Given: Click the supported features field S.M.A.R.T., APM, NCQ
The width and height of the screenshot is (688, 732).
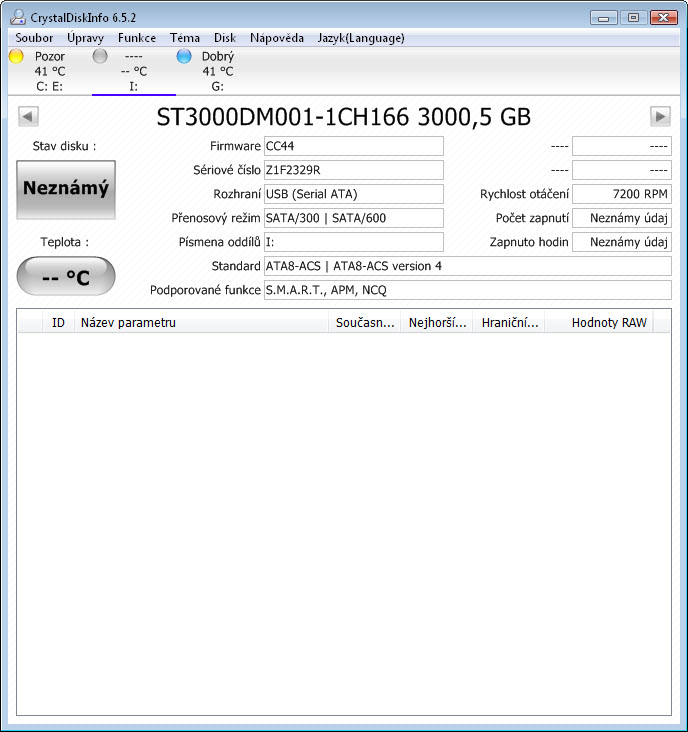Looking at the screenshot, I should coord(468,290).
